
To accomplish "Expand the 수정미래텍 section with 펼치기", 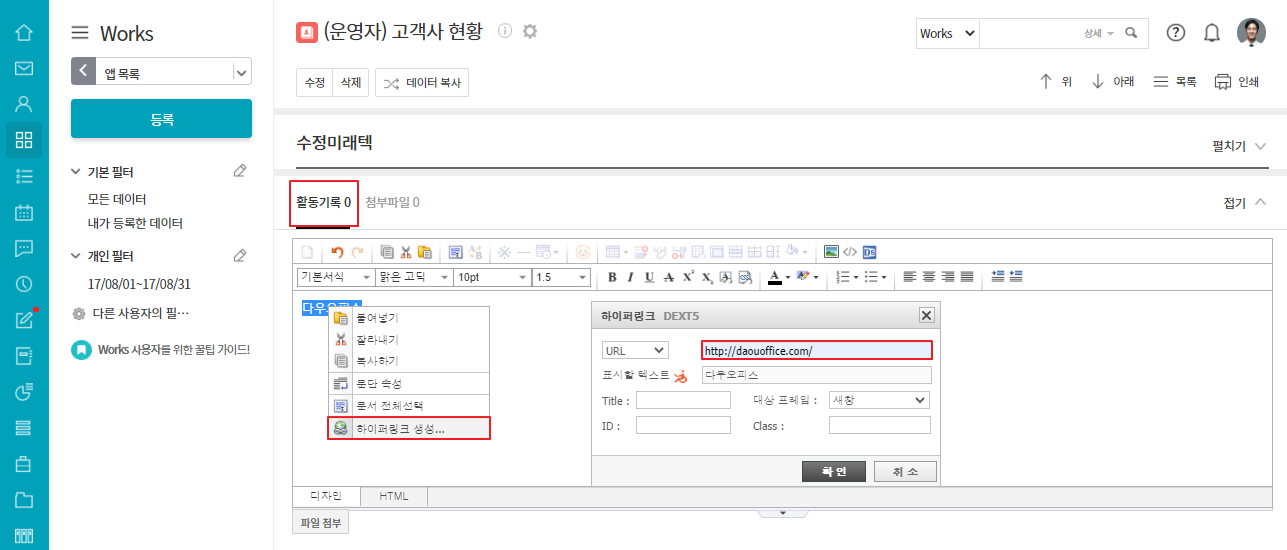I will (x=1238, y=146).
